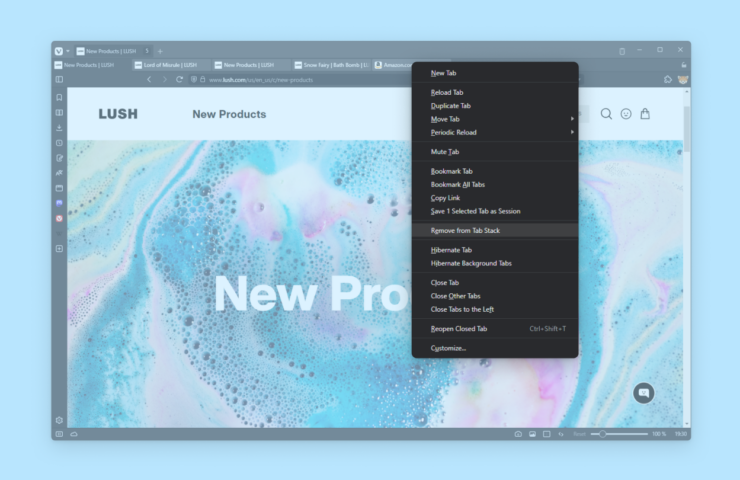740x480 pixels.
Task: Toggle tab tiling in status bar
Action: click(547, 434)
